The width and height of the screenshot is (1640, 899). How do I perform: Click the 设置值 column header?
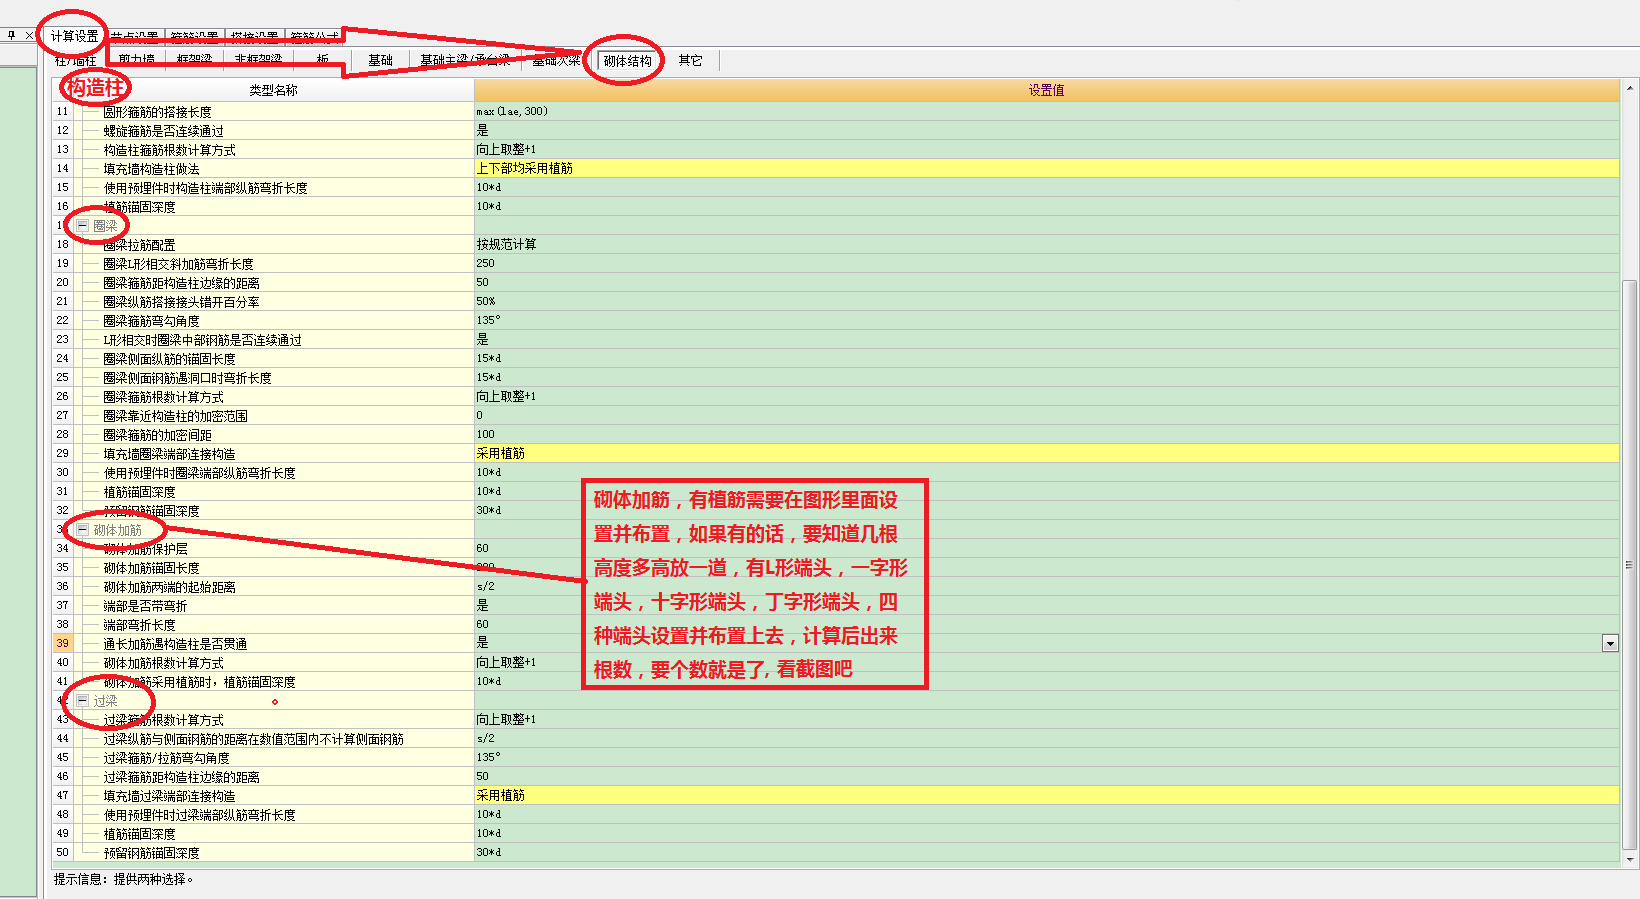coord(1047,90)
